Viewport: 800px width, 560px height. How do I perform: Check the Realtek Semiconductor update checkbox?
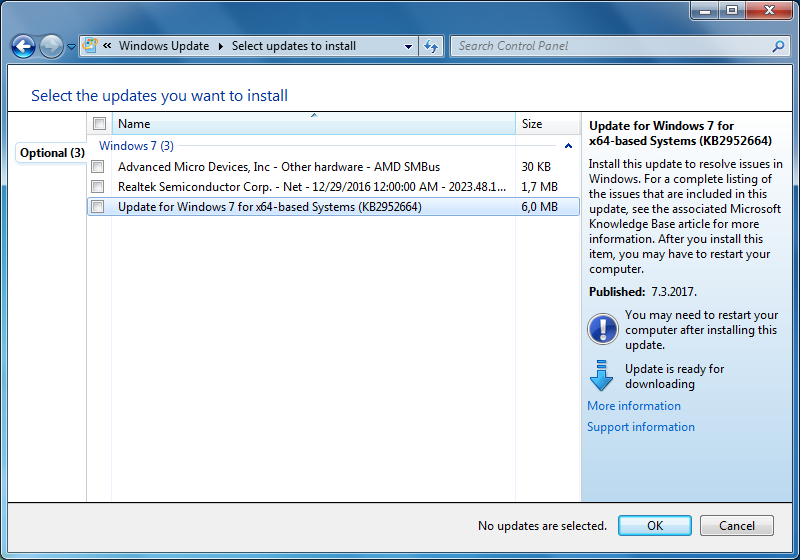[x=97, y=187]
